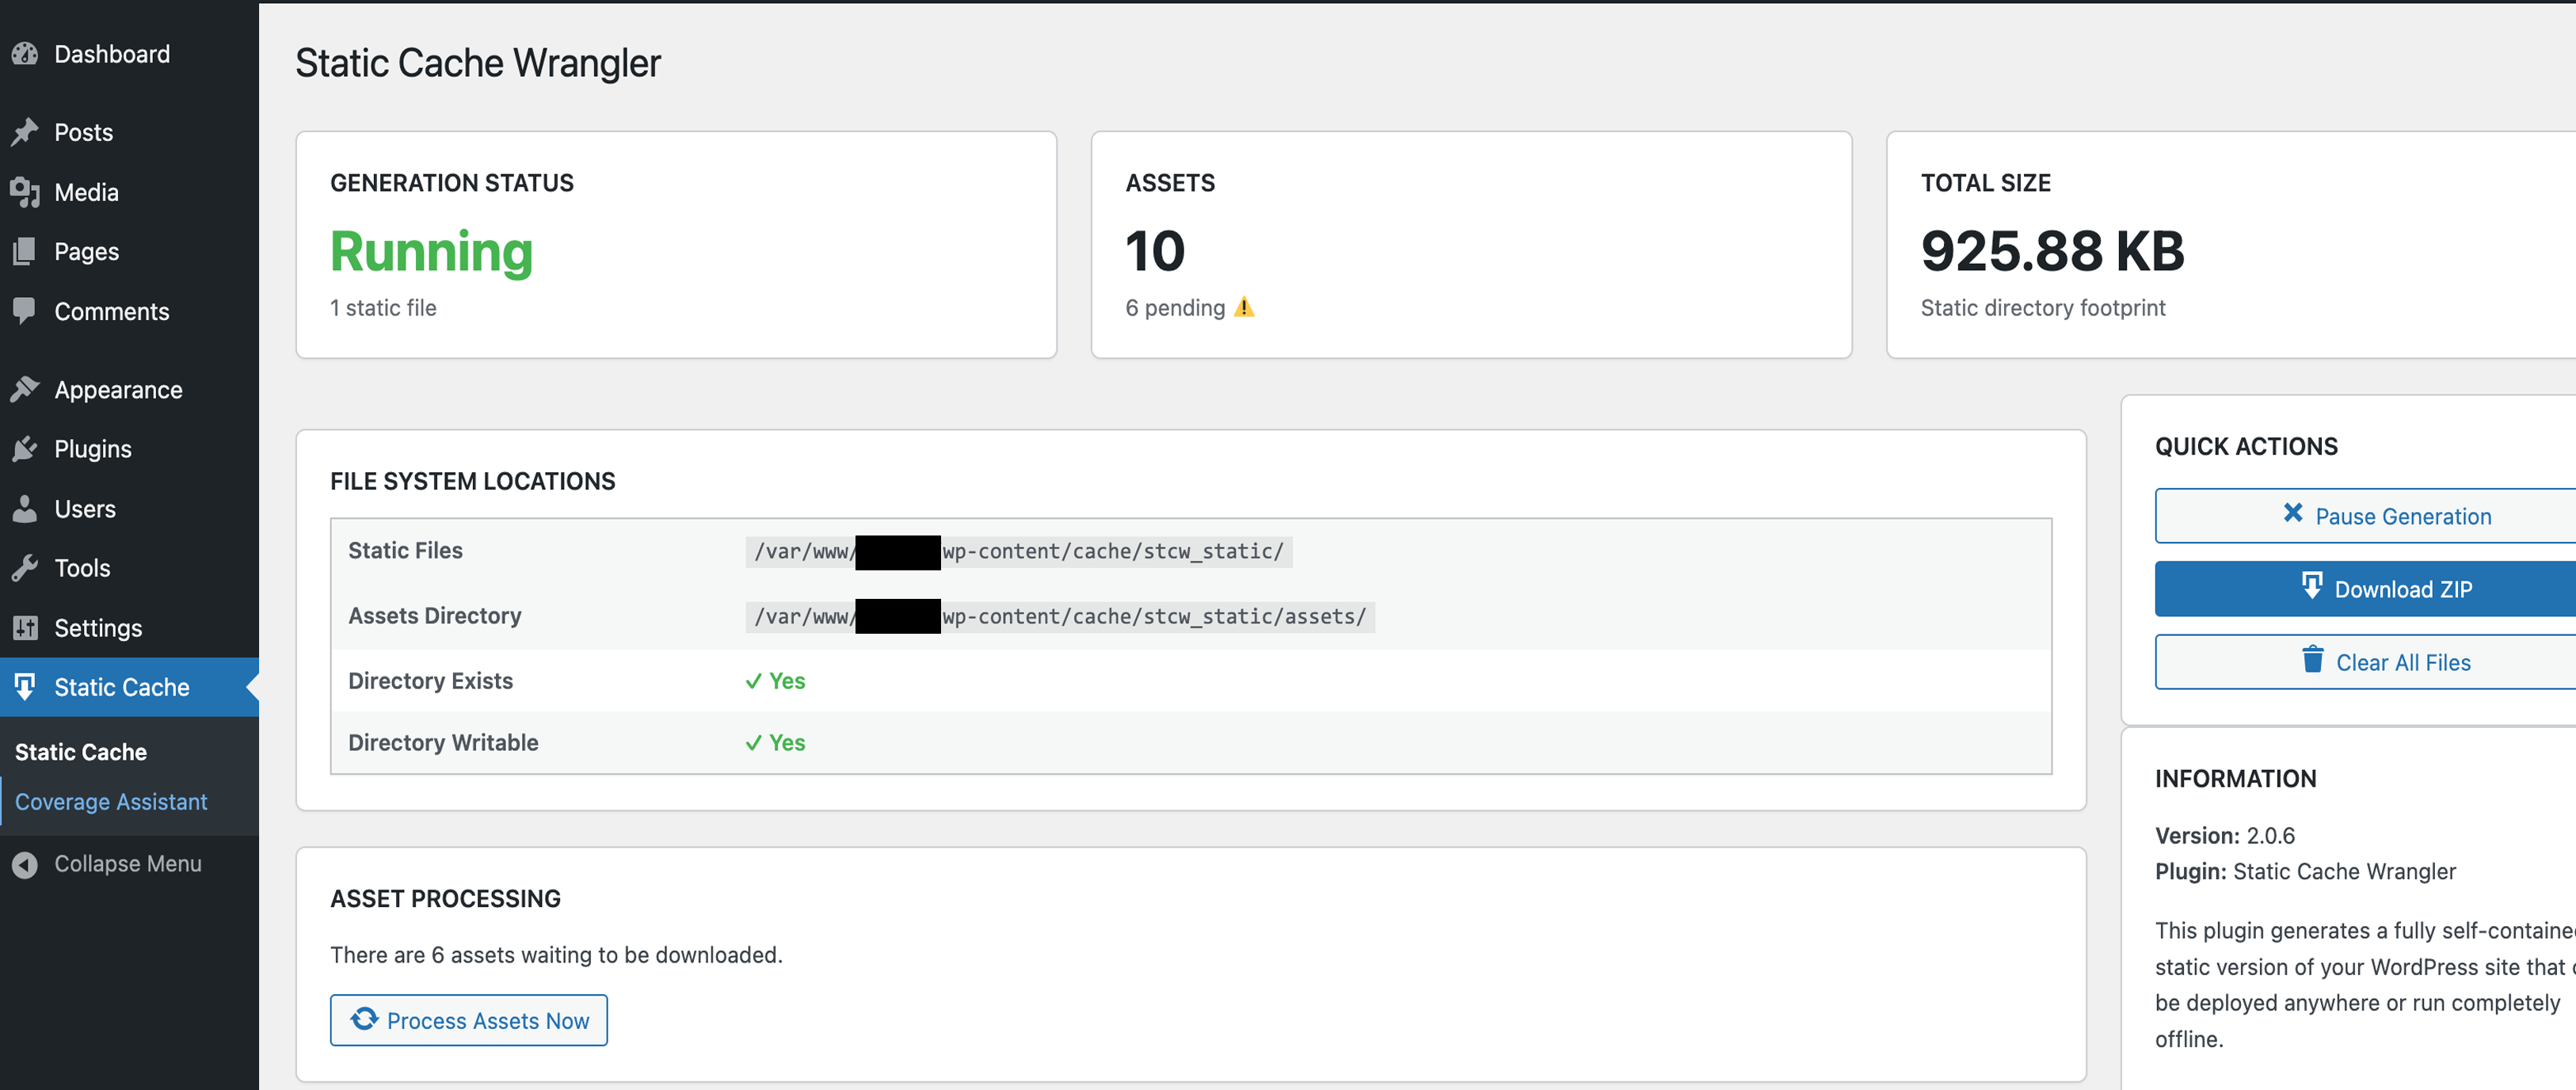
Task: Click the Plugins plug icon
Action: click(x=25, y=449)
